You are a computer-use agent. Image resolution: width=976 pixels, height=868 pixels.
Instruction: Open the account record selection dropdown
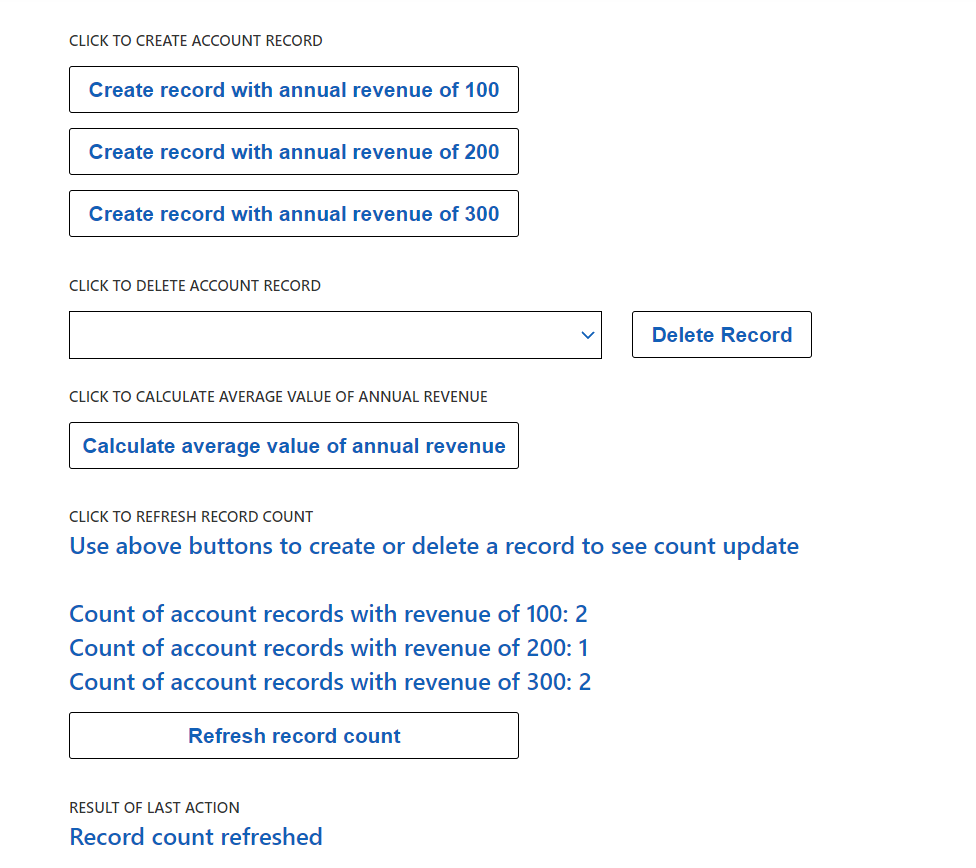coord(335,335)
